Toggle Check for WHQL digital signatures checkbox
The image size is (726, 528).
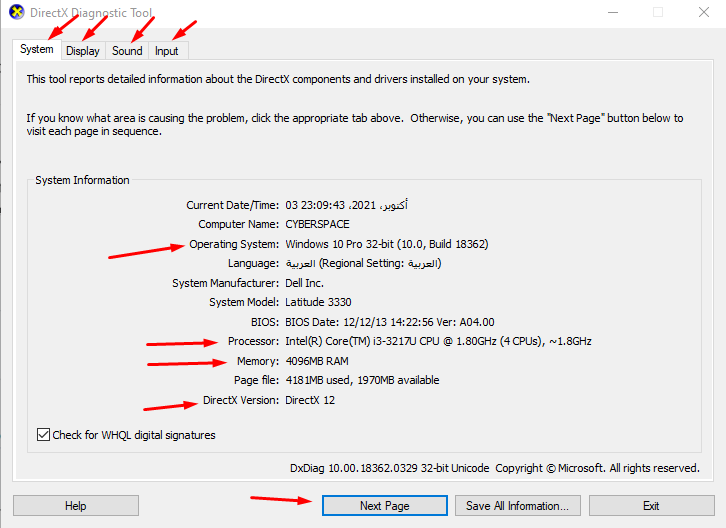43,434
